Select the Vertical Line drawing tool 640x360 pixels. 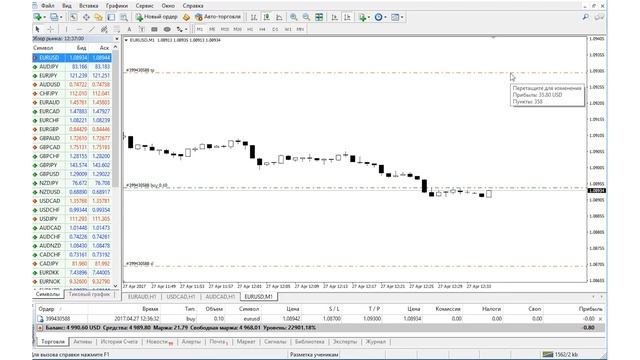coord(66,29)
